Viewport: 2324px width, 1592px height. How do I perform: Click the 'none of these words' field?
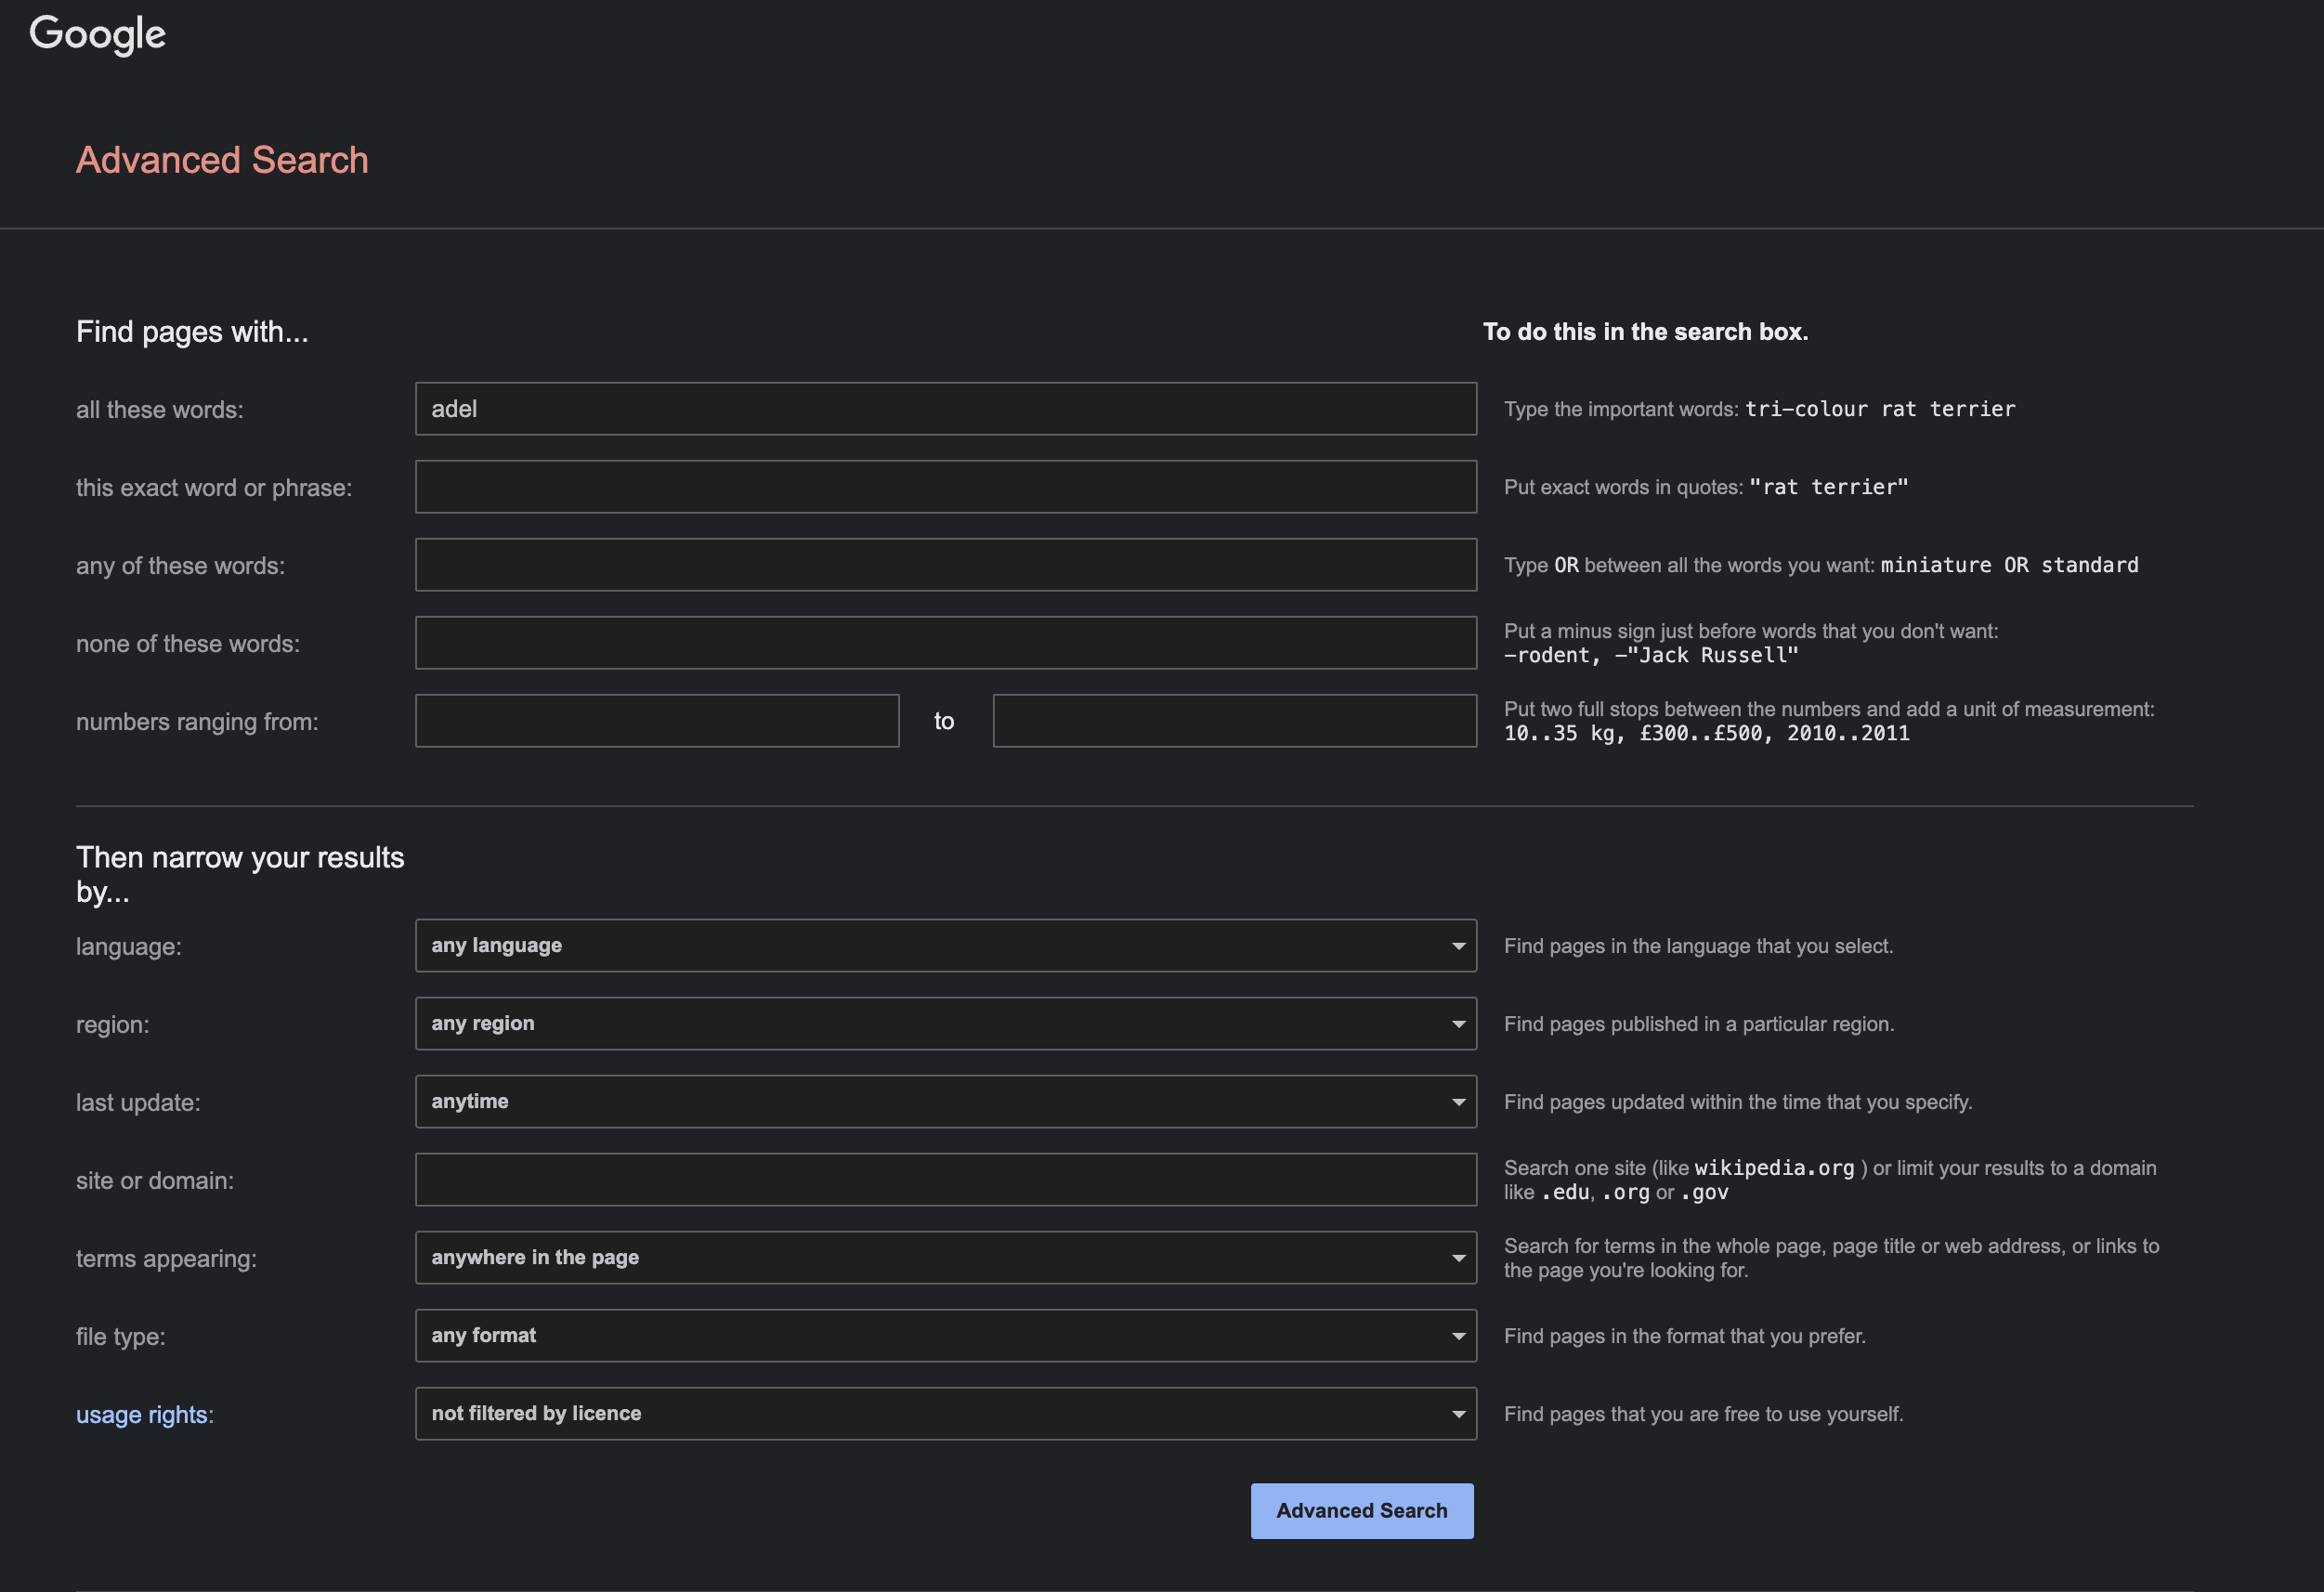tap(945, 643)
